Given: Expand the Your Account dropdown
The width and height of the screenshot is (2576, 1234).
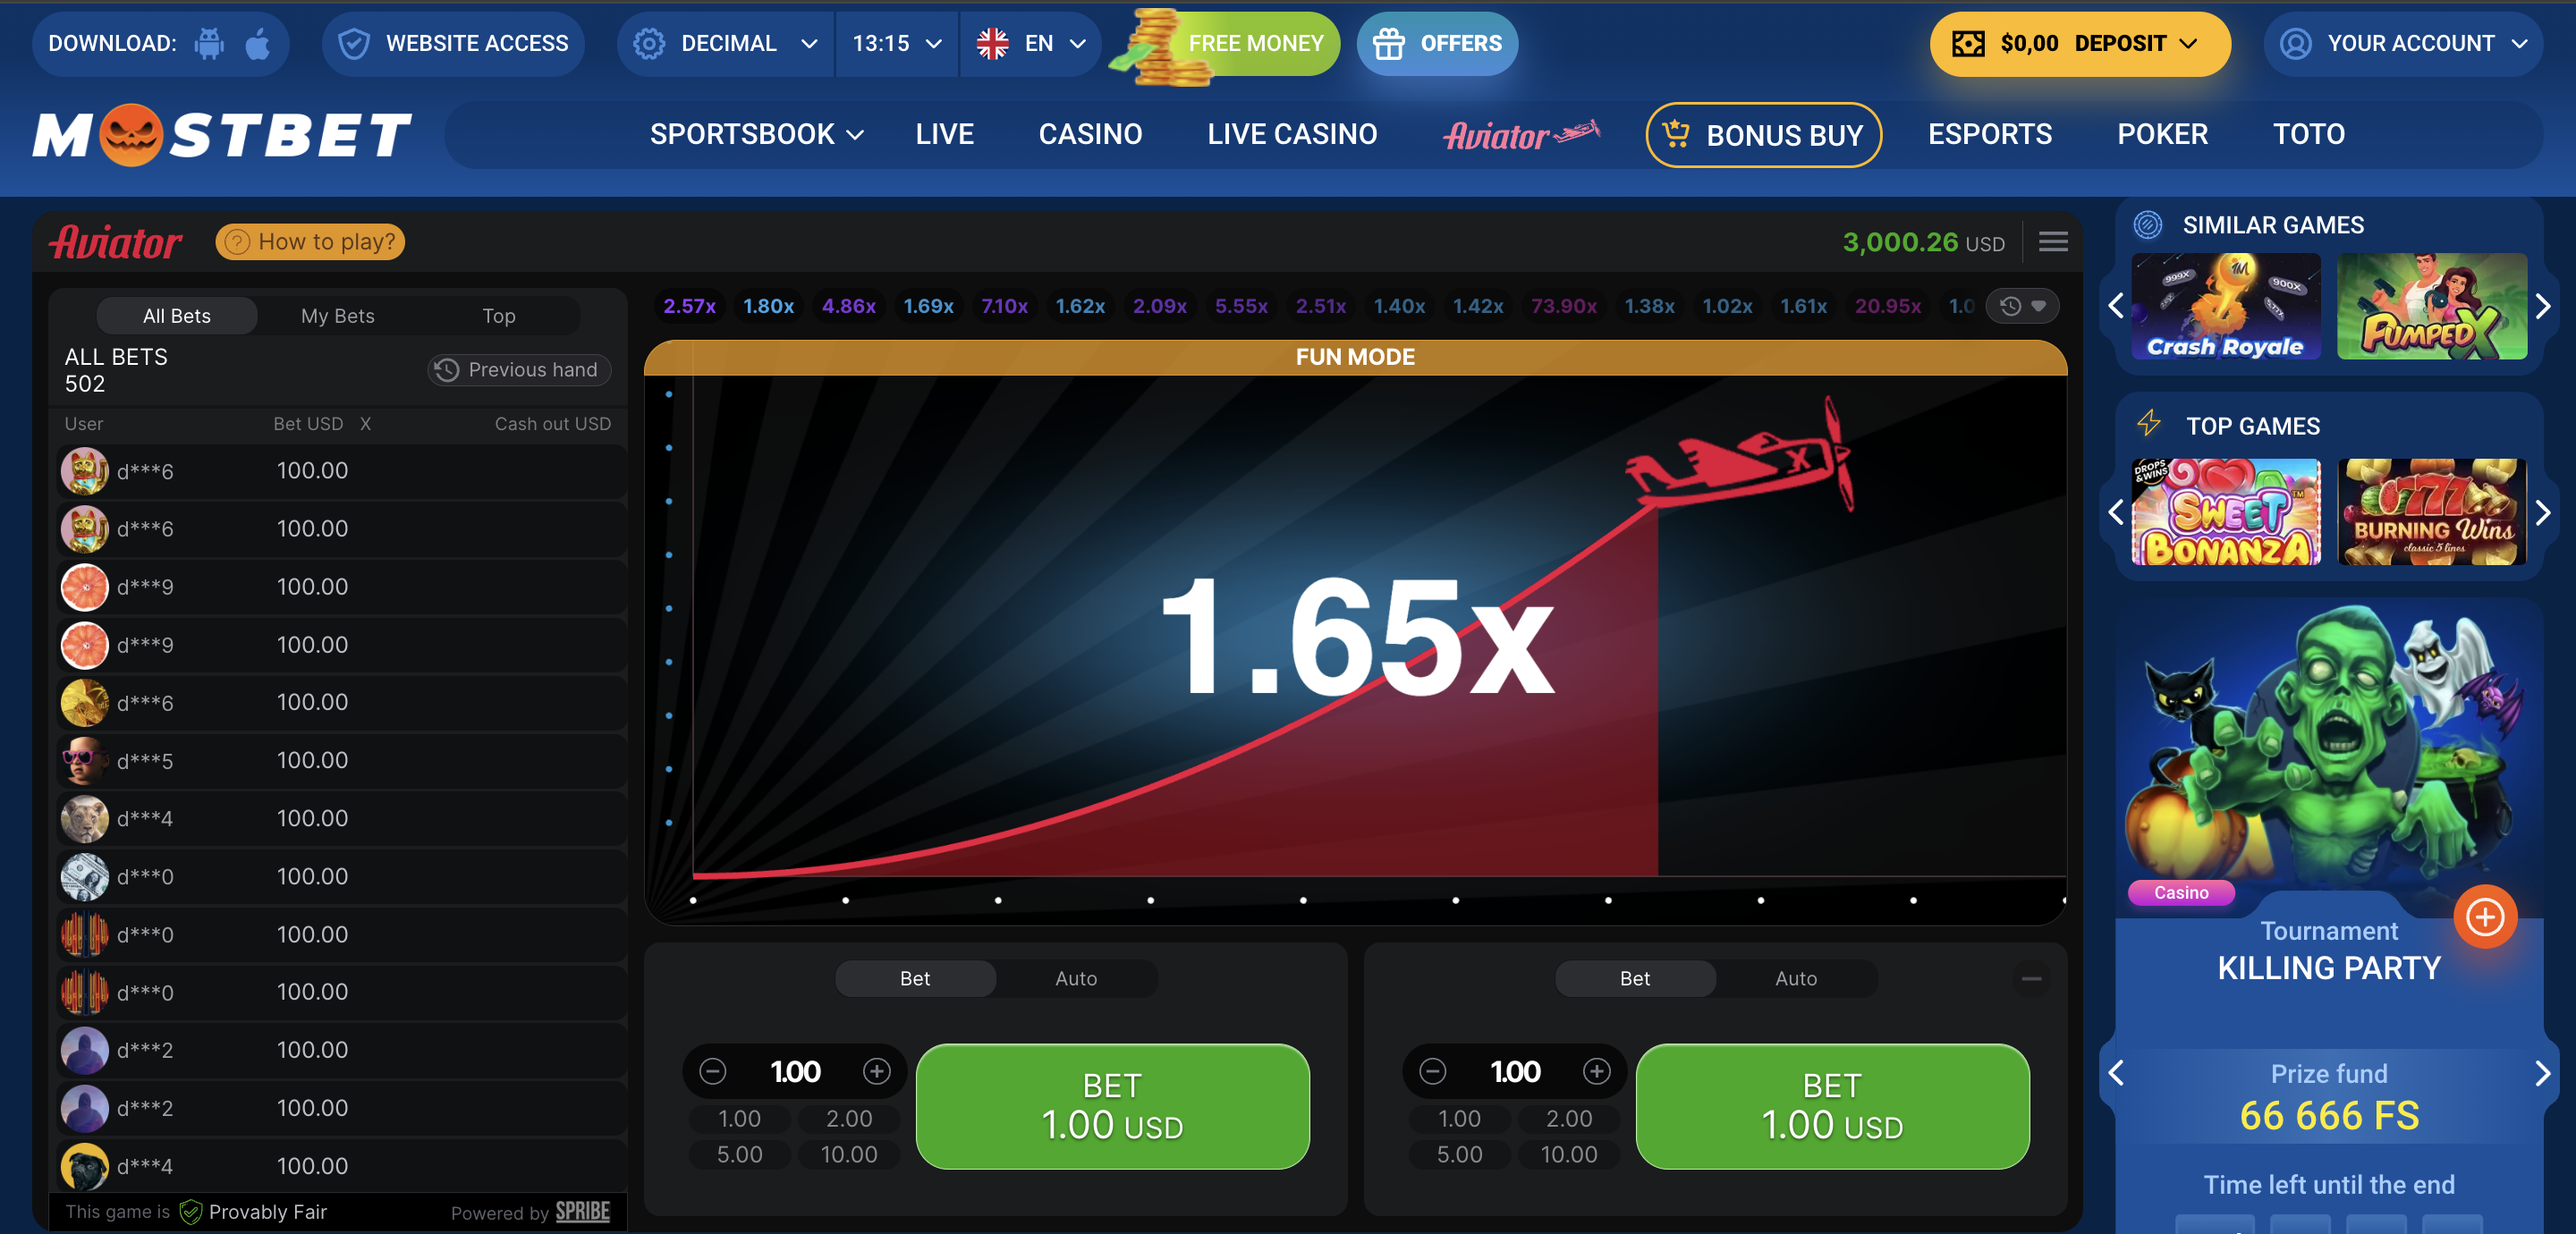Looking at the screenshot, I should pyautogui.click(x=2520, y=43).
